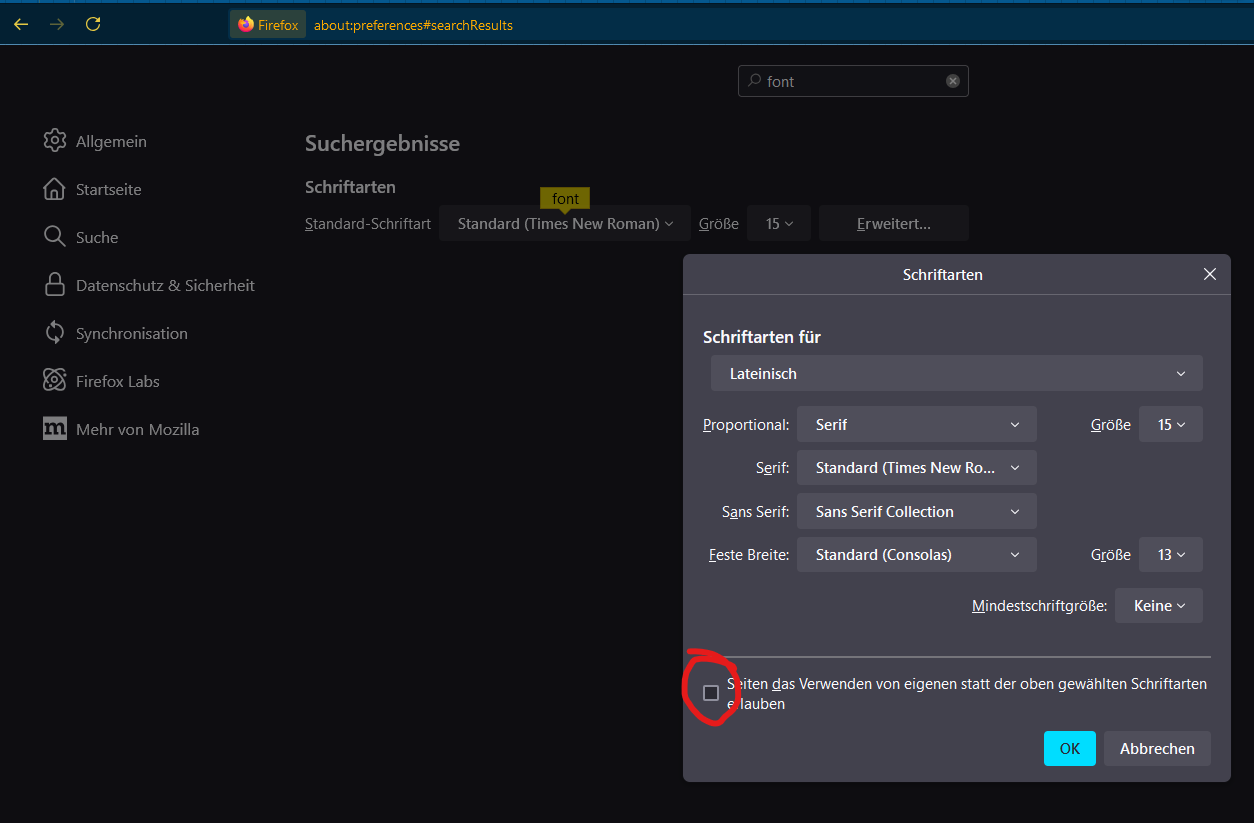Clear the search field with X icon

953,81
